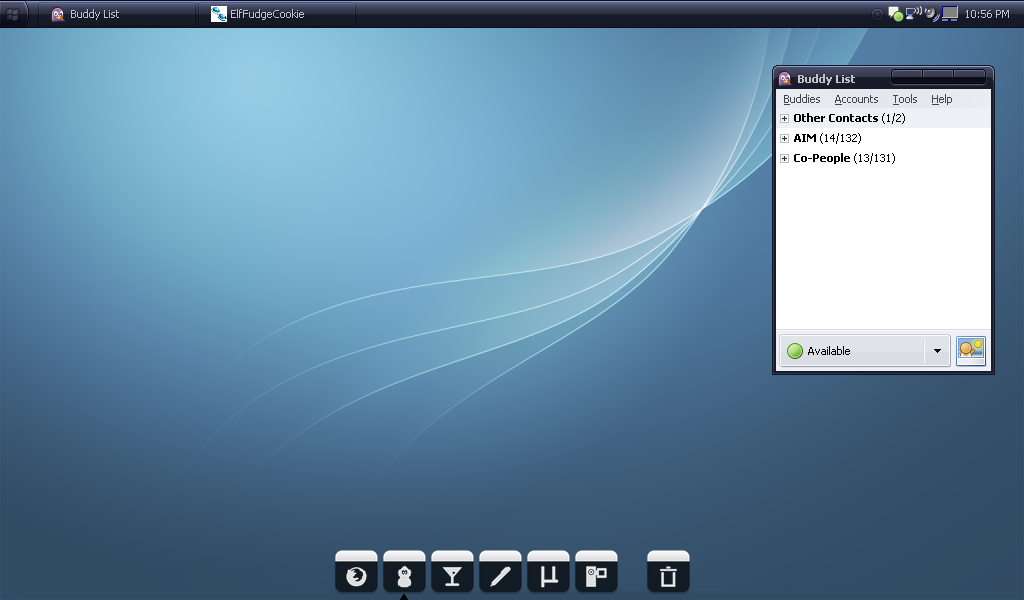Screen dimensions: 1024x600
Task: Open the trash can in the dock
Action: point(668,574)
